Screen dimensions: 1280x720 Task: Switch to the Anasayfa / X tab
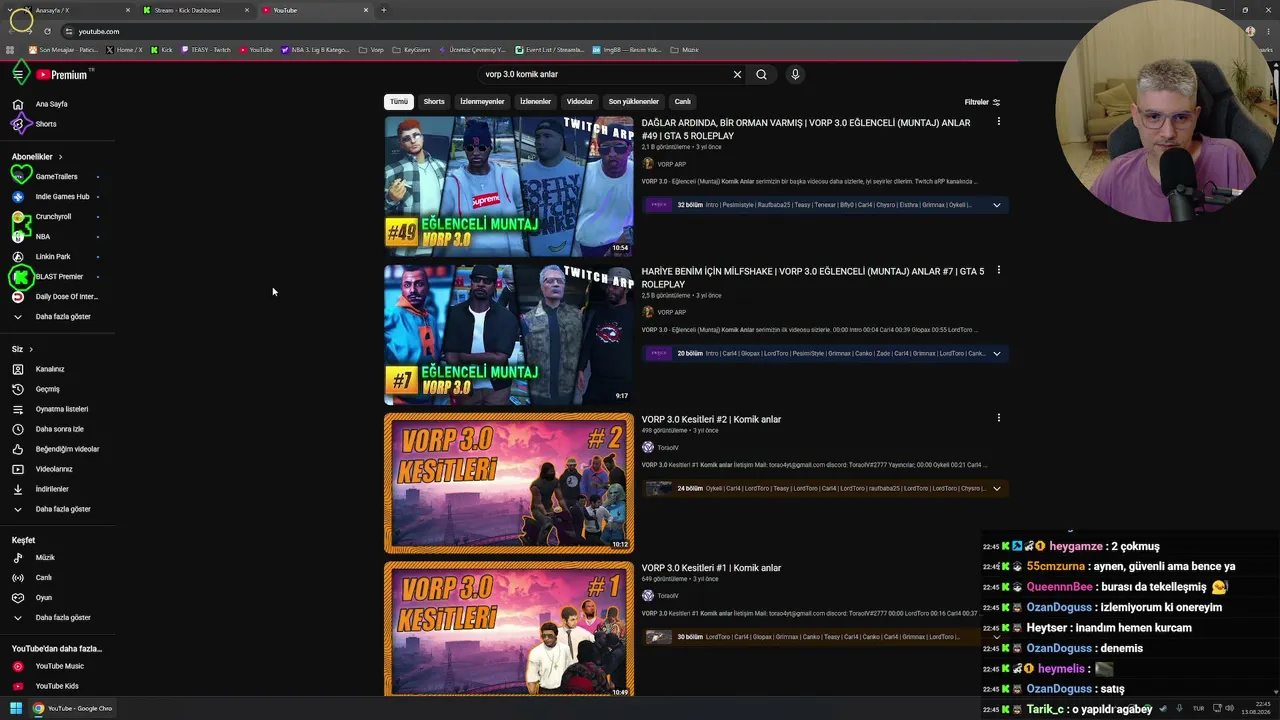[71, 10]
